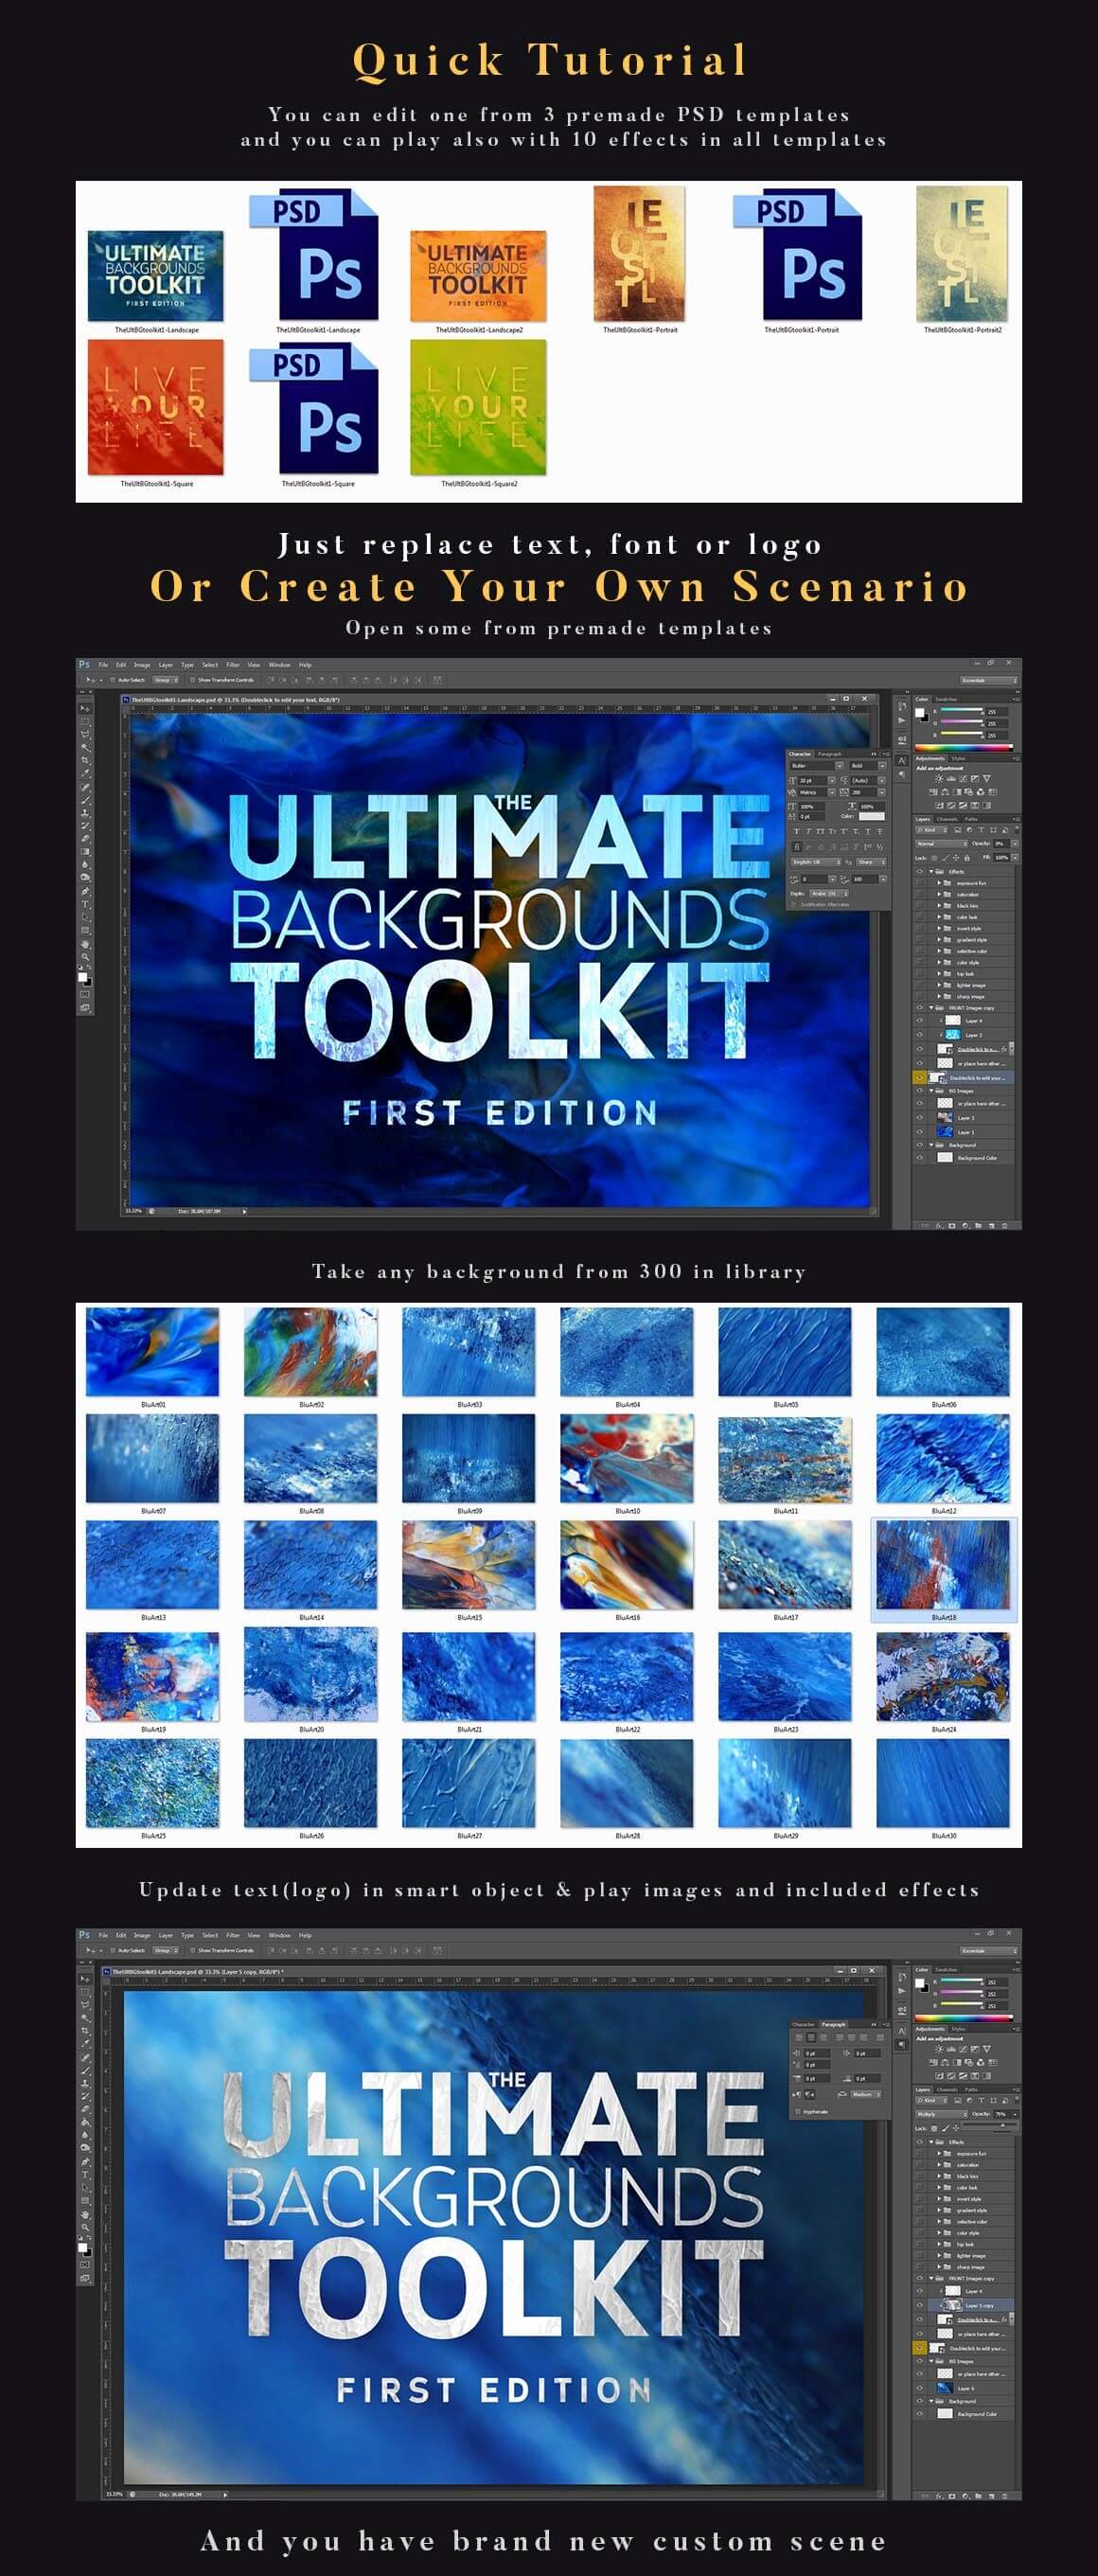
Task: Open the Normal blend mode dropdown
Action: (x=942, y=844)
